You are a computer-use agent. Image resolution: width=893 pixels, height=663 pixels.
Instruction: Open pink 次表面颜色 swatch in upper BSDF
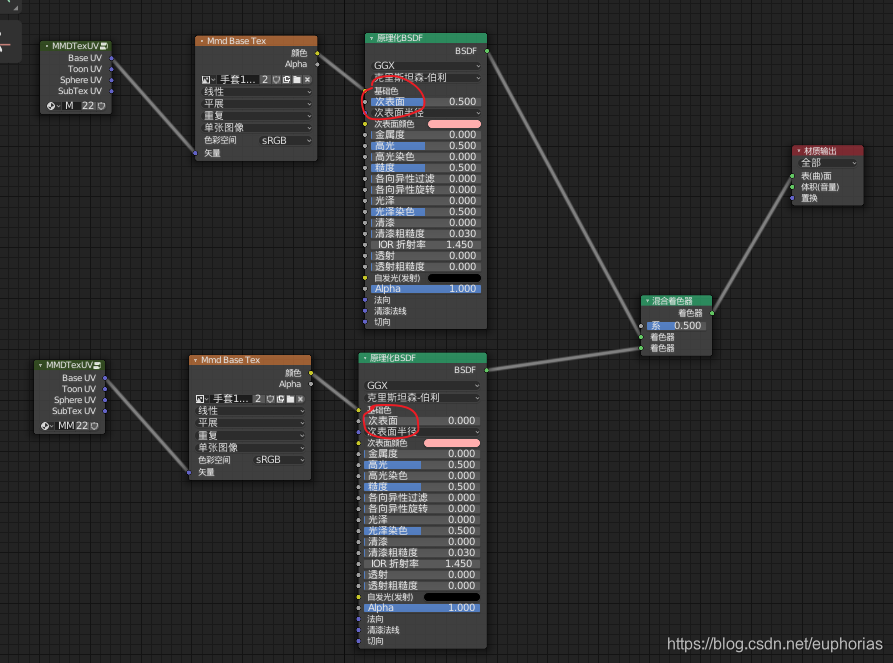(x=454, y=124)
